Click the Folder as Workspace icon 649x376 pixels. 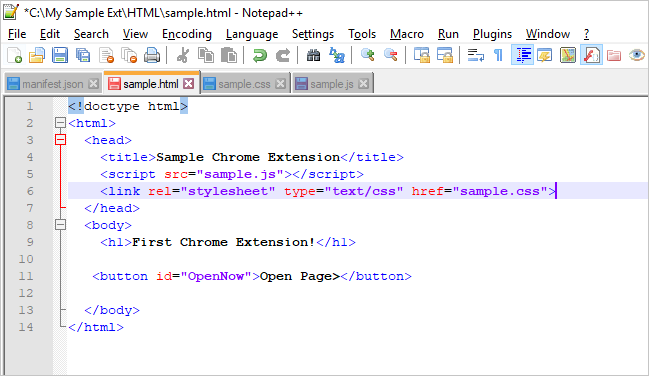(614, 55)
